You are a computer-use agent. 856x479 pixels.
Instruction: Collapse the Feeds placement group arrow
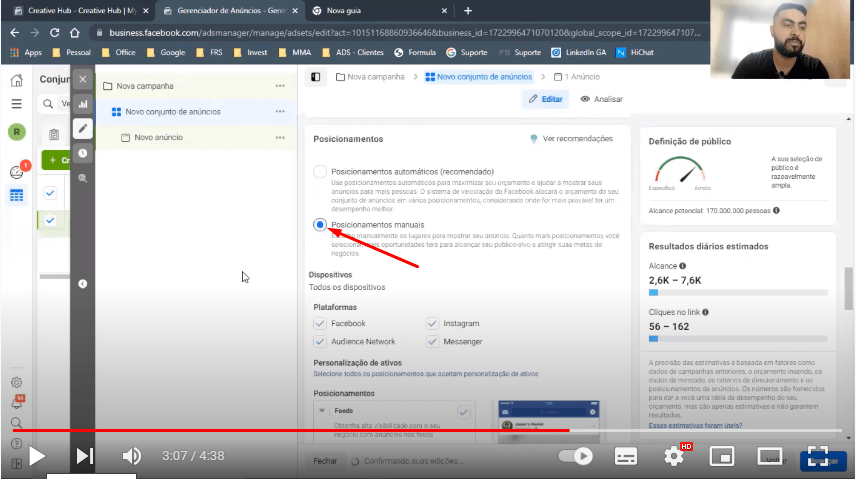(x=322, y=411)
